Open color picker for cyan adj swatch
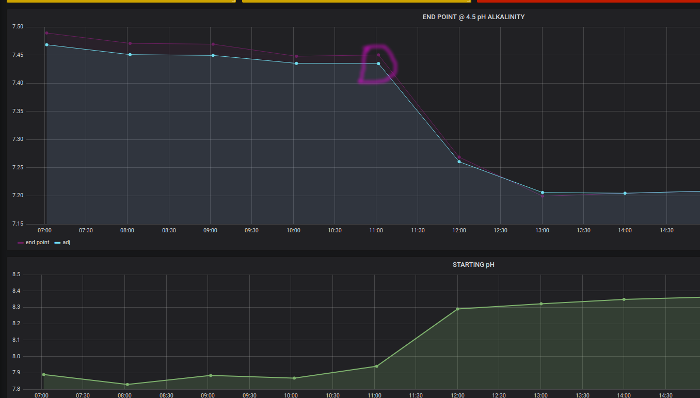This screenshot has height=398, width=700. pos(57,243)
